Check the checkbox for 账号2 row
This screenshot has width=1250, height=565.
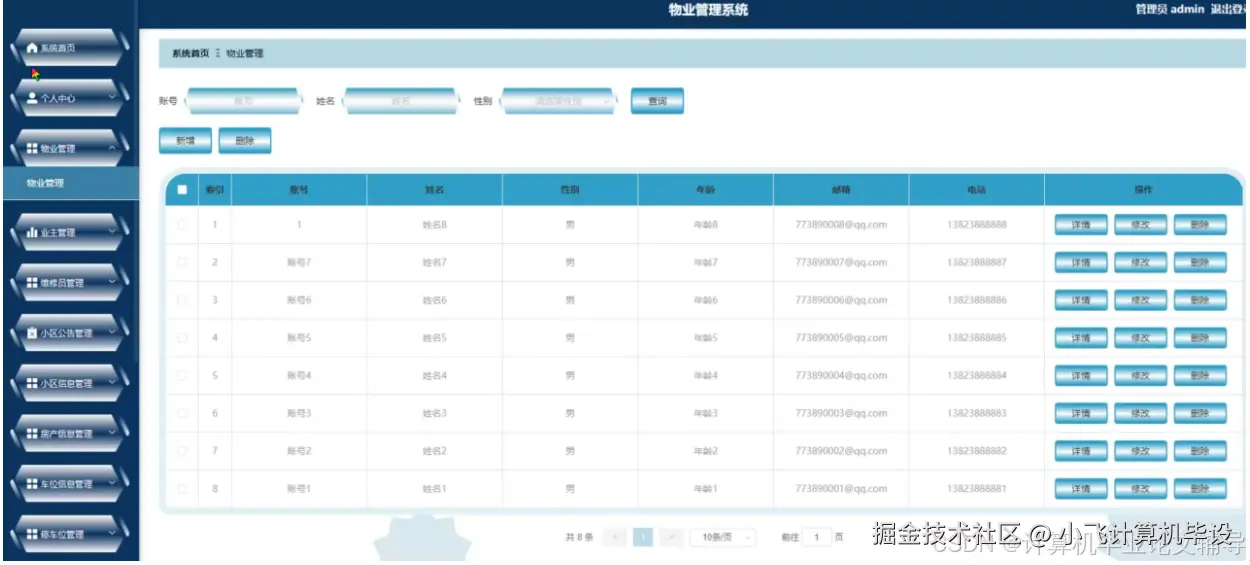(182, 451)
